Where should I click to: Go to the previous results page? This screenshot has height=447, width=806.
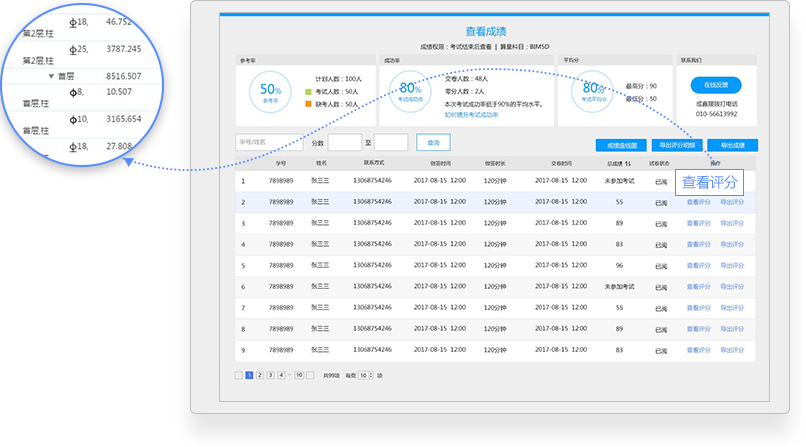tap(238, 375)
